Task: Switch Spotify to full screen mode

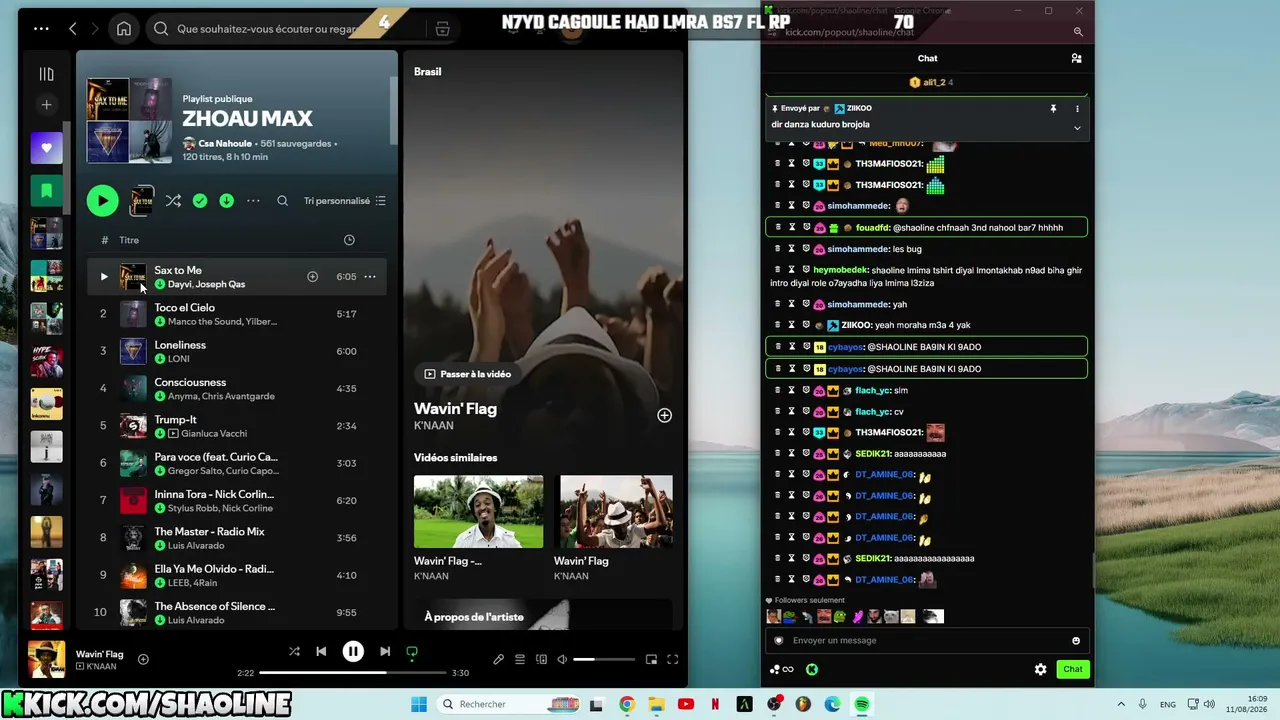Action: coord(673,660)
